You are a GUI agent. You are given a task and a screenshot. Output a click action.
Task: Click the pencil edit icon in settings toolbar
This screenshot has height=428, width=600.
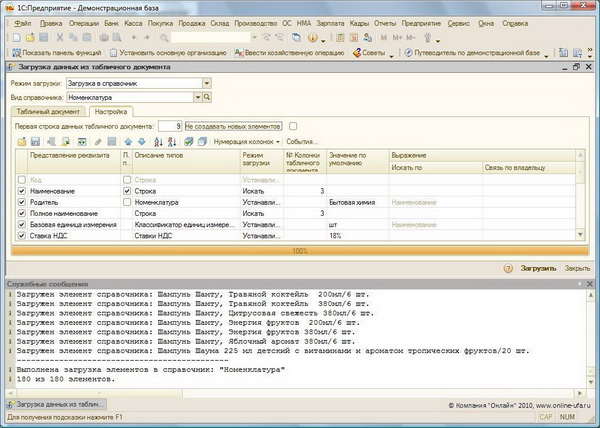98,142
